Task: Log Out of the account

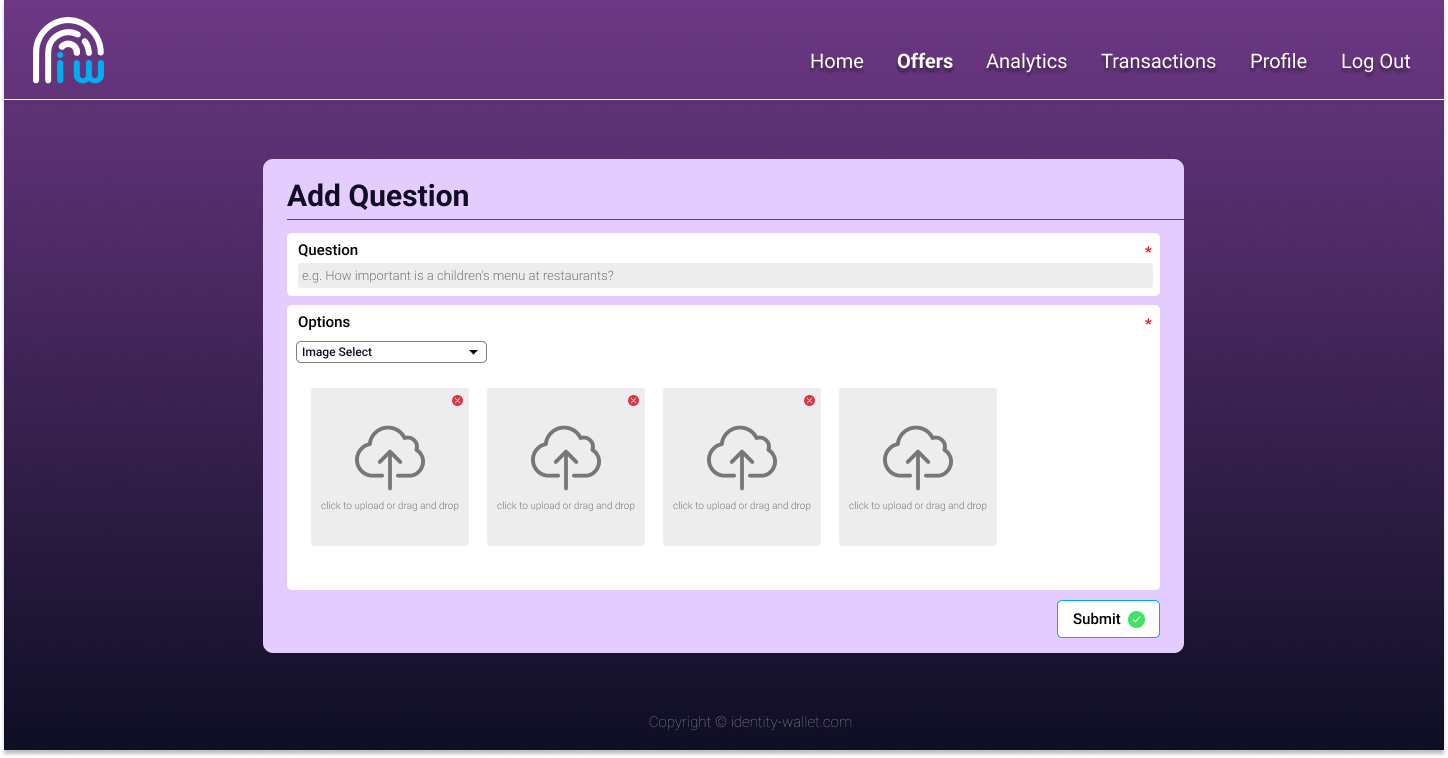Action: tap(1376, 61)
